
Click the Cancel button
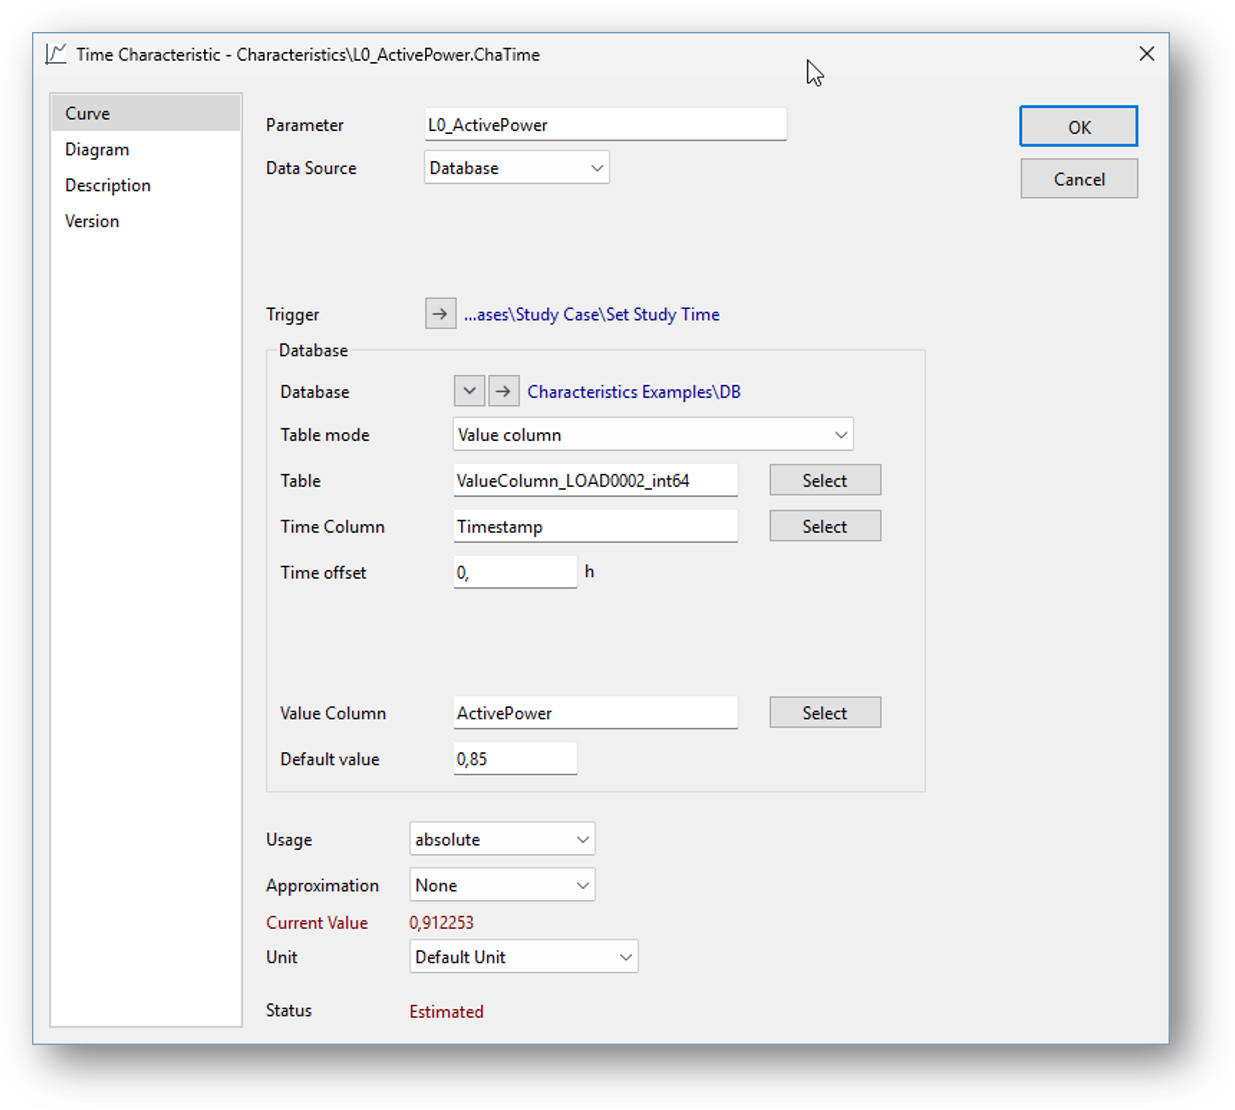pyautogui.click(x=1078, y=179)
